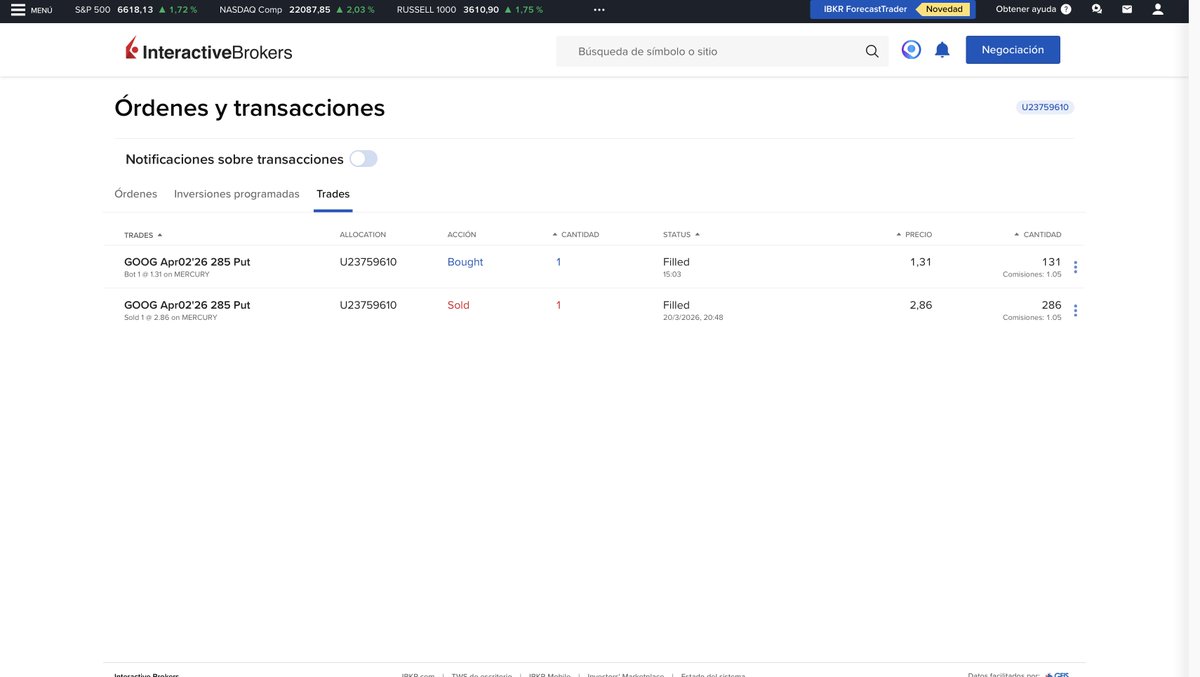Open the chat support icon

pyautogui.click(x=1097, y=9)
